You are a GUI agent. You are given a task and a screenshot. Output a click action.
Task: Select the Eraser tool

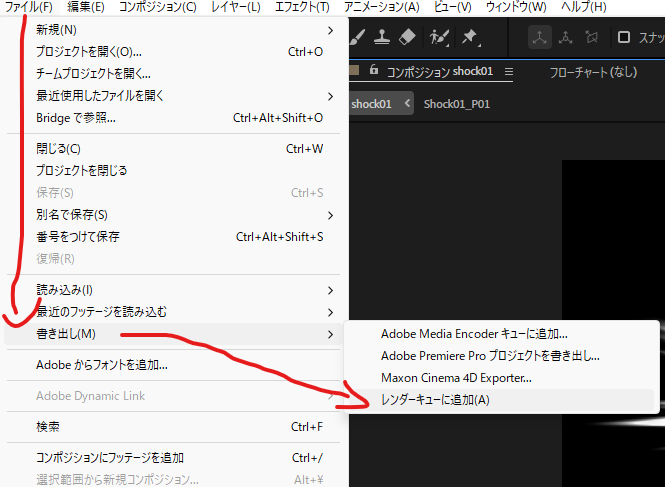(x=406, y=37)
